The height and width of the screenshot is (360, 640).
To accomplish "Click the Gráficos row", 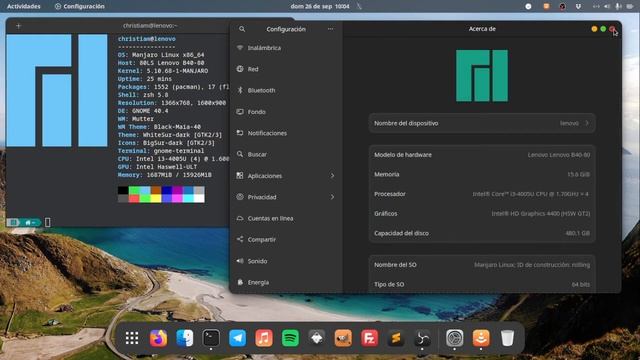I will tap(482, 213).
